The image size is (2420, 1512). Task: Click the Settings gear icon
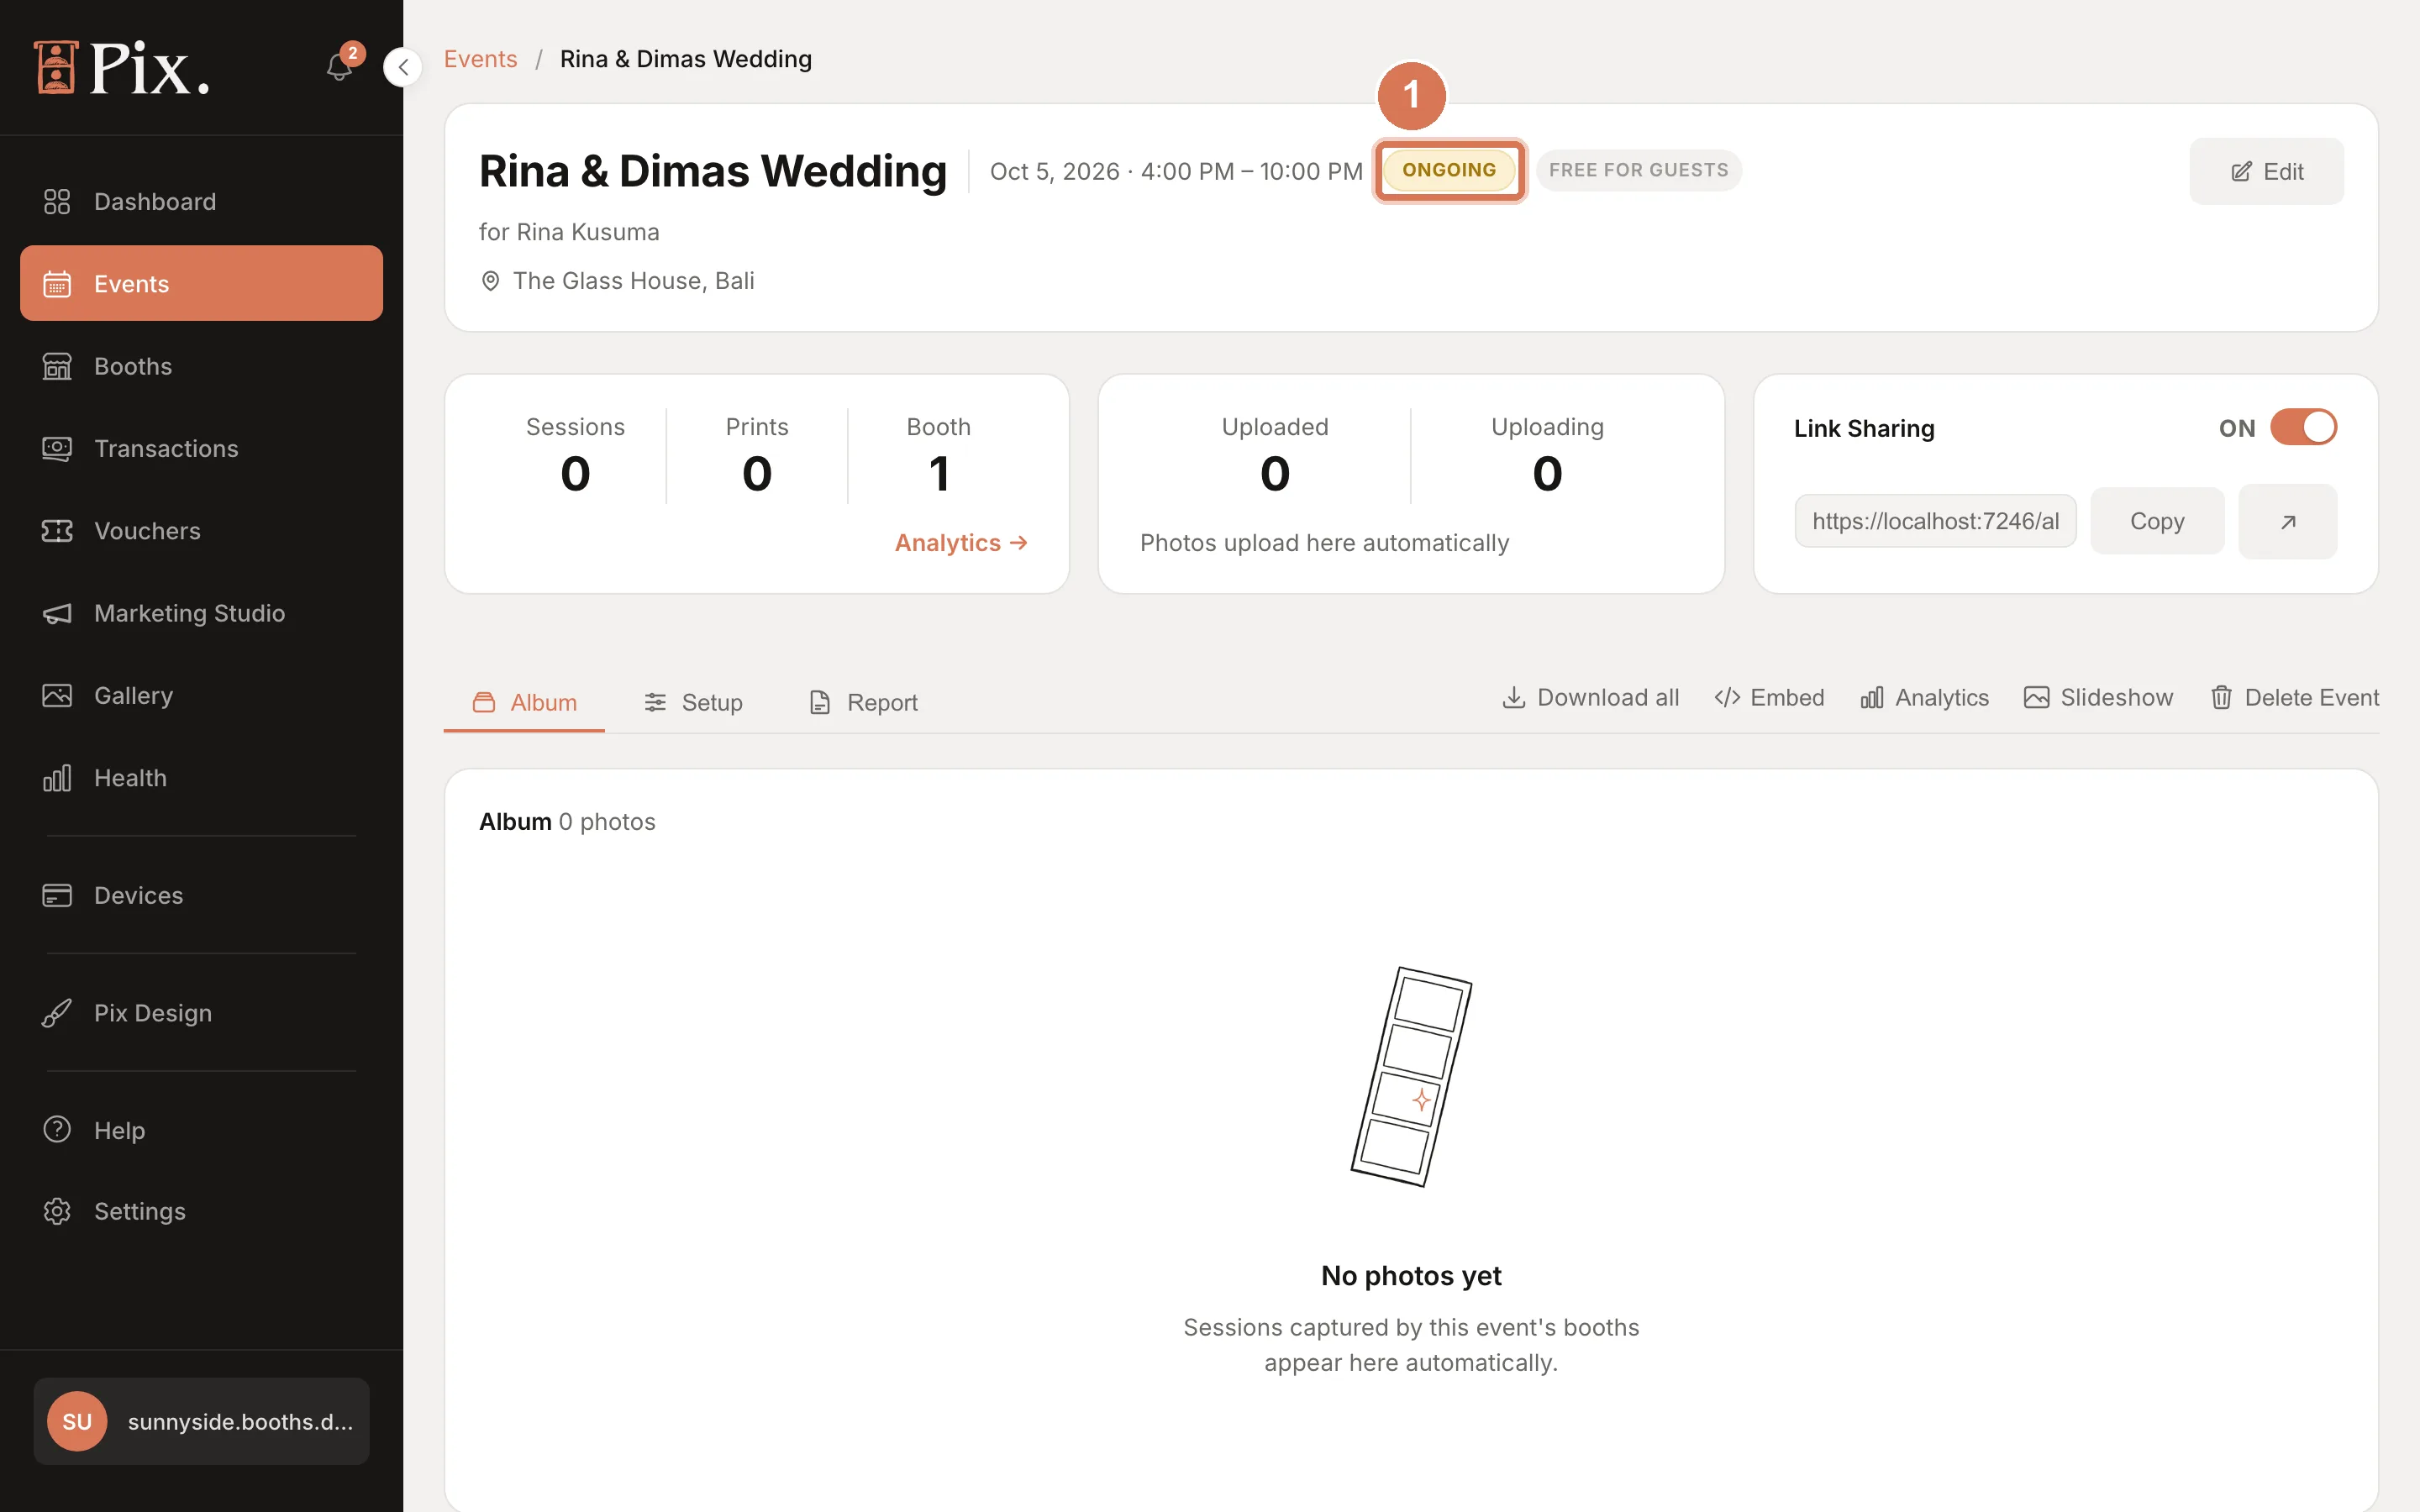pyautogui.click(x=57, y=1211)
